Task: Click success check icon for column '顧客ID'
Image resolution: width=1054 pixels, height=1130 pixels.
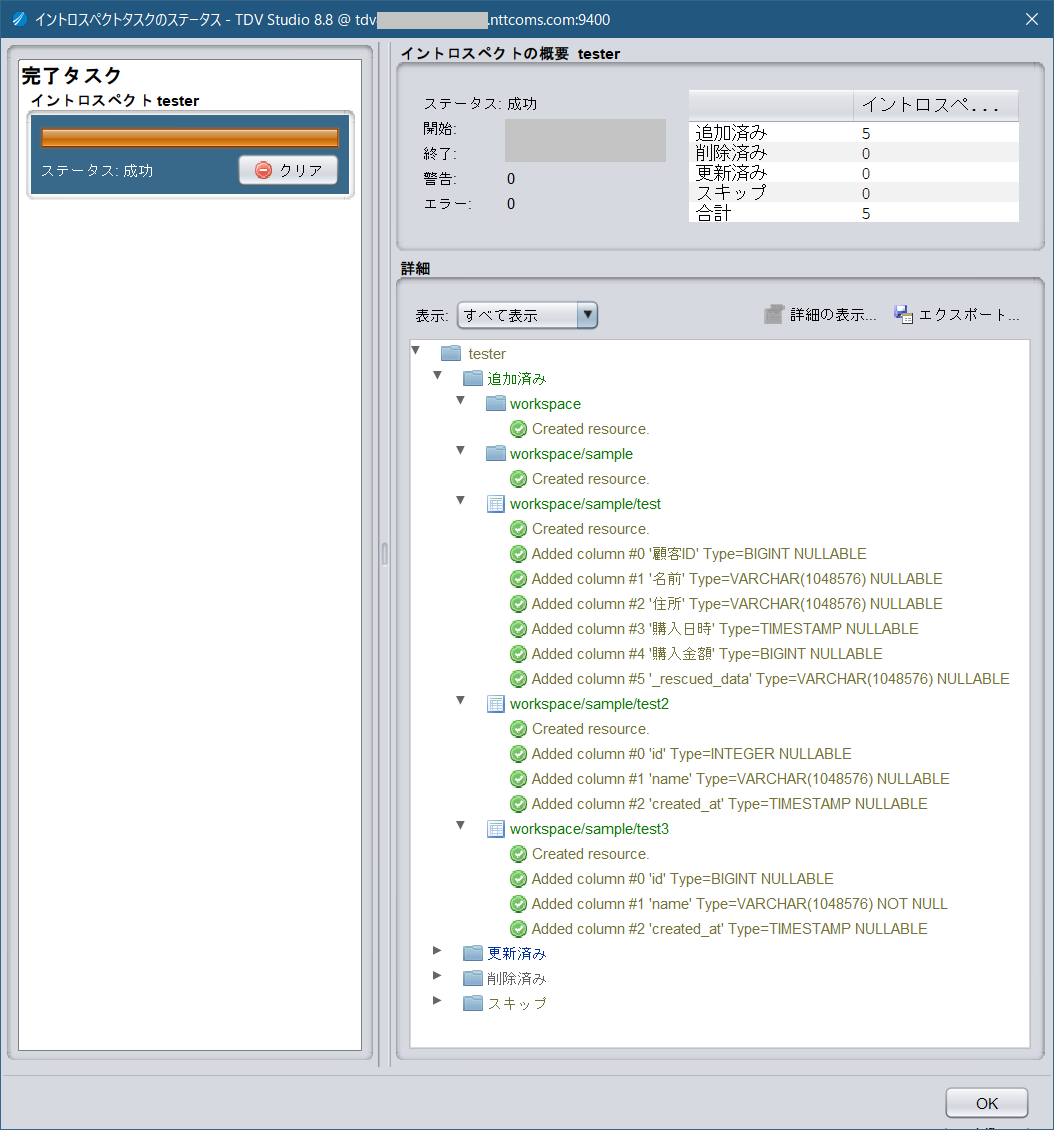Action: (518, 553)
